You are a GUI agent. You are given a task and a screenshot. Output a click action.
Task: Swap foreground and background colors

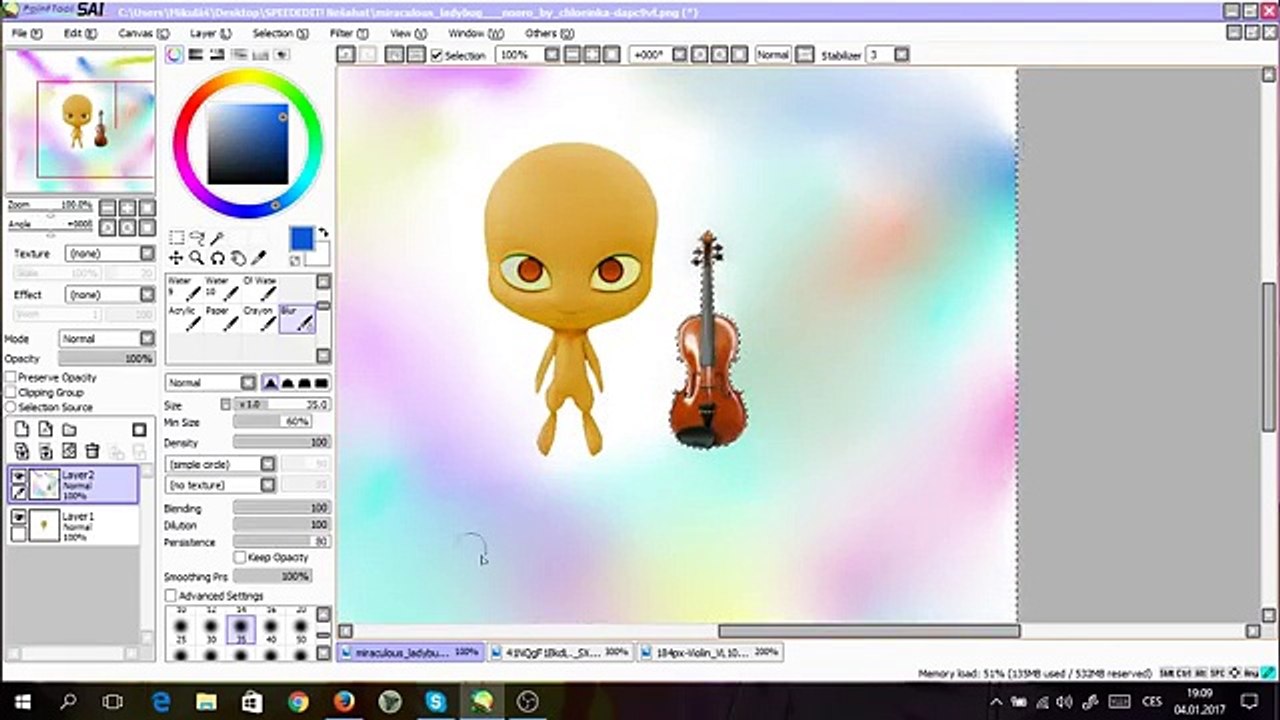pyautogui.click(x=323, y=233)
